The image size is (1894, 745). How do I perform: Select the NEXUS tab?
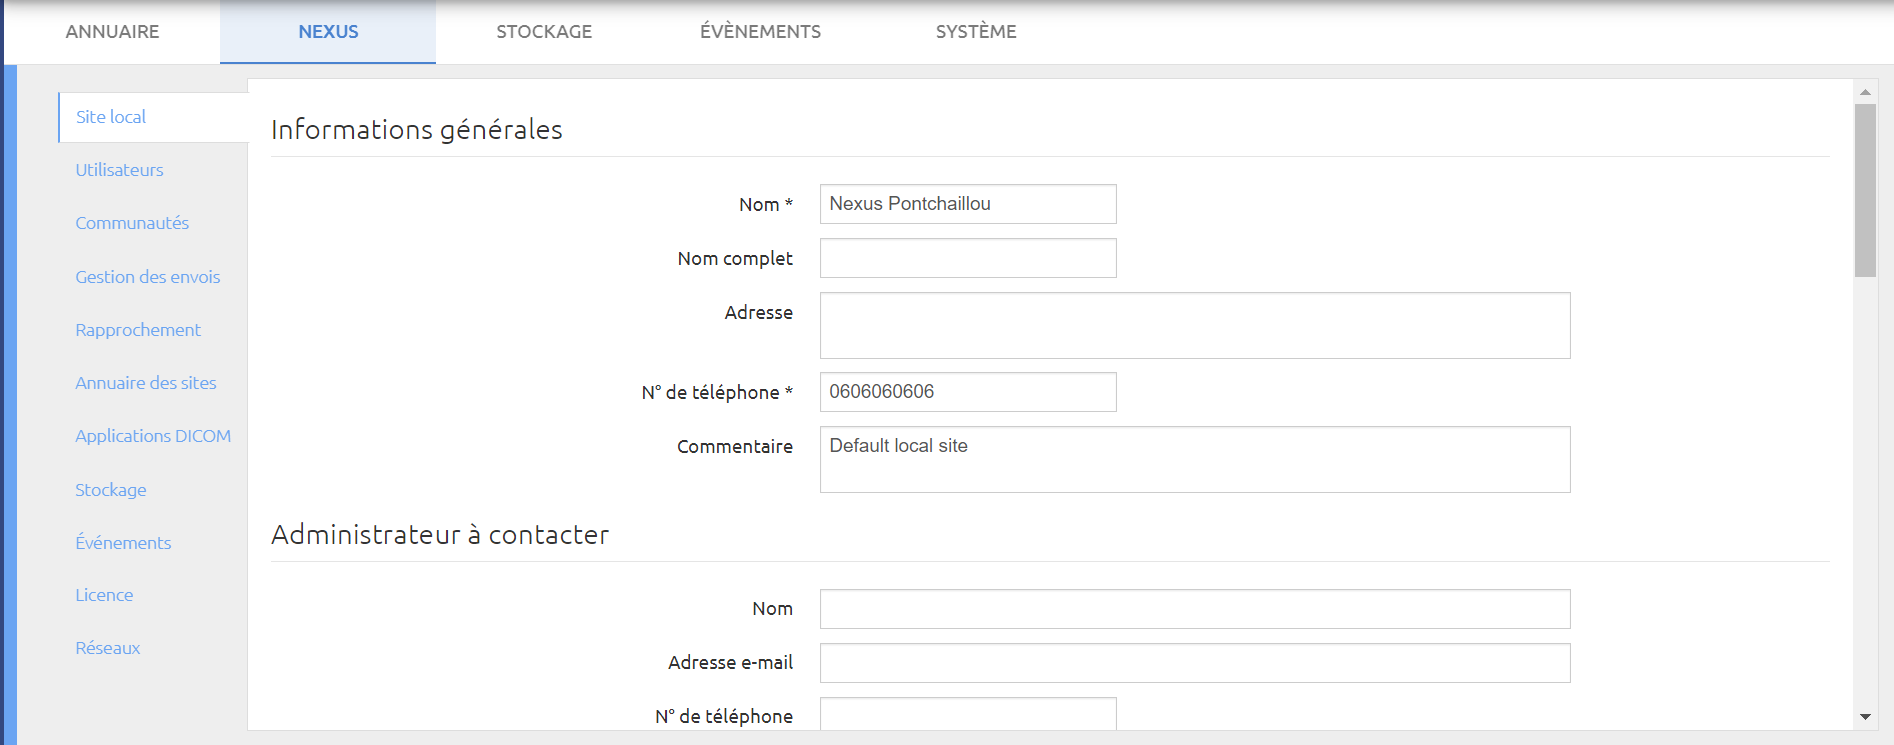click(x=328, y=32)
